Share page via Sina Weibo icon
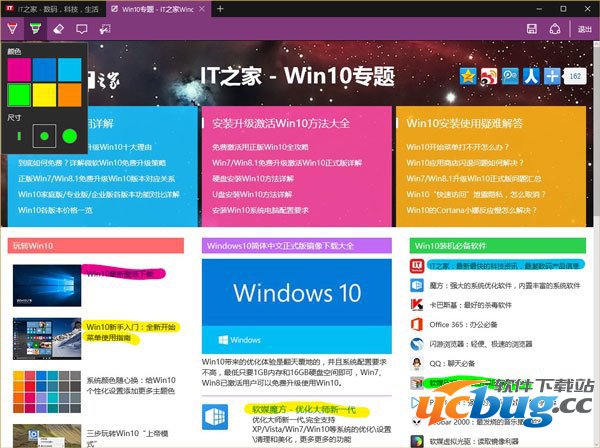The width and height of the screenshot is (600, 448). (x=489, y=76)
